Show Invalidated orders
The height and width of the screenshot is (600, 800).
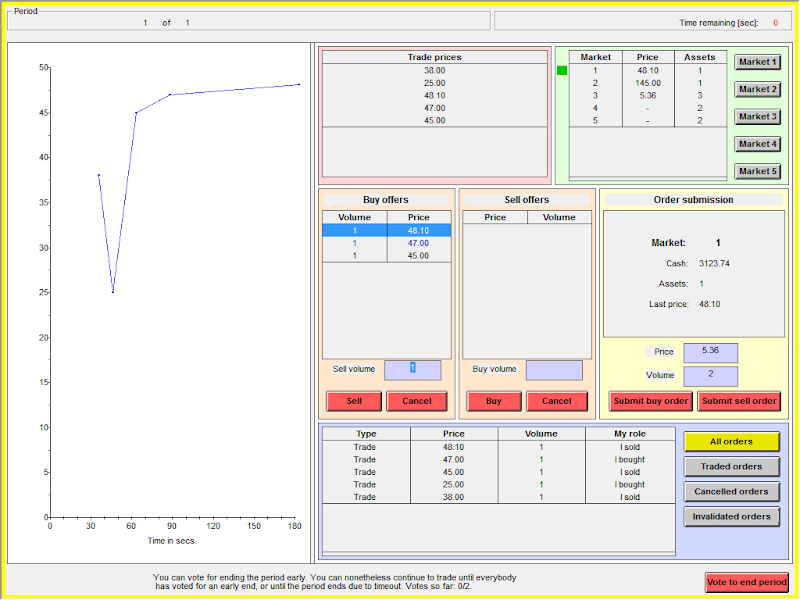(732, 517)
